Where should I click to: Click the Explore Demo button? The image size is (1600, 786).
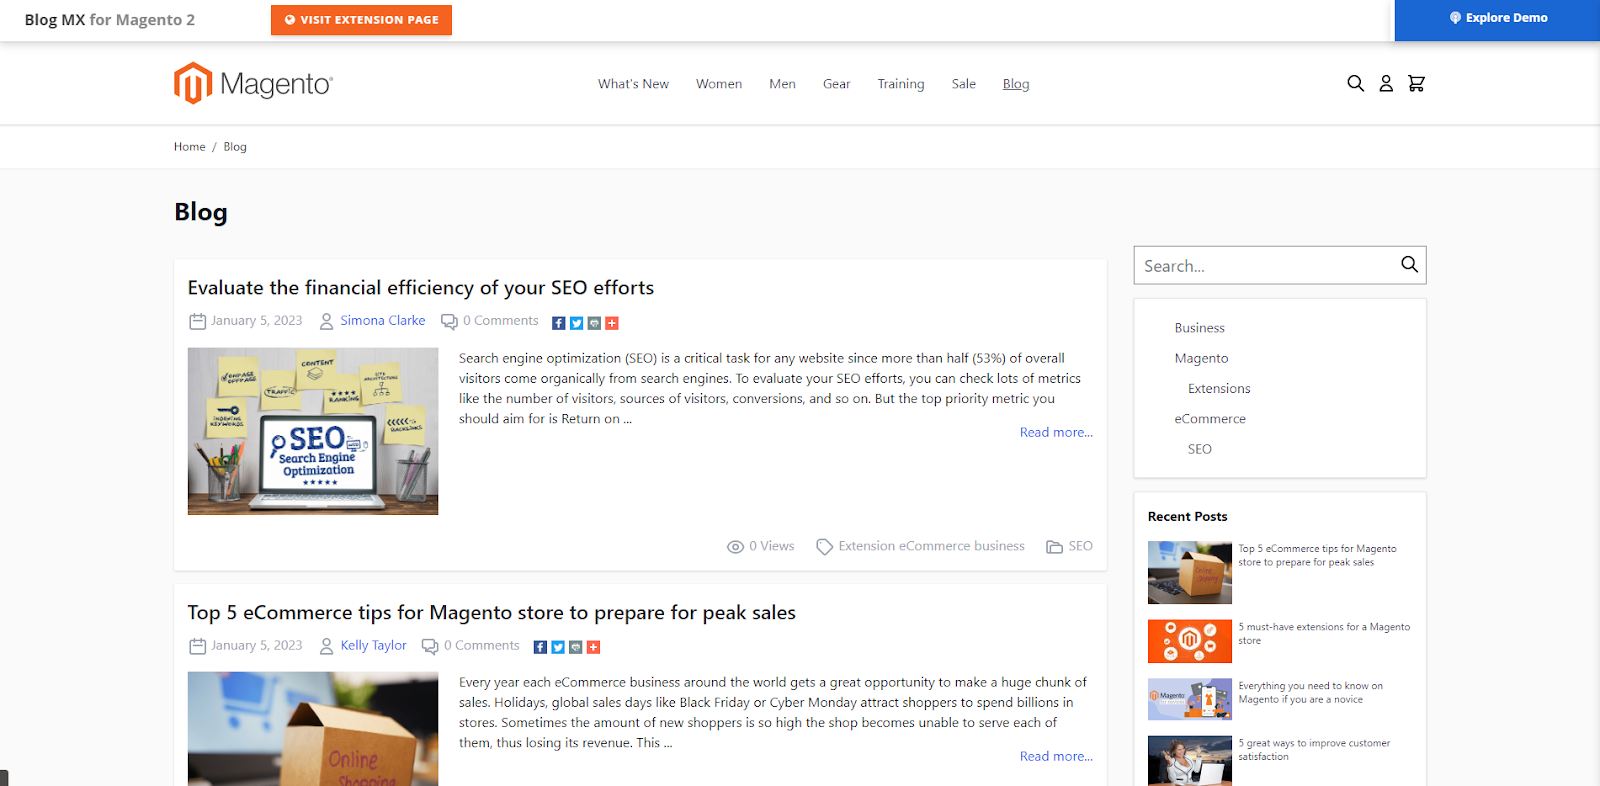pyautogui.click(x=1497, y=20)
